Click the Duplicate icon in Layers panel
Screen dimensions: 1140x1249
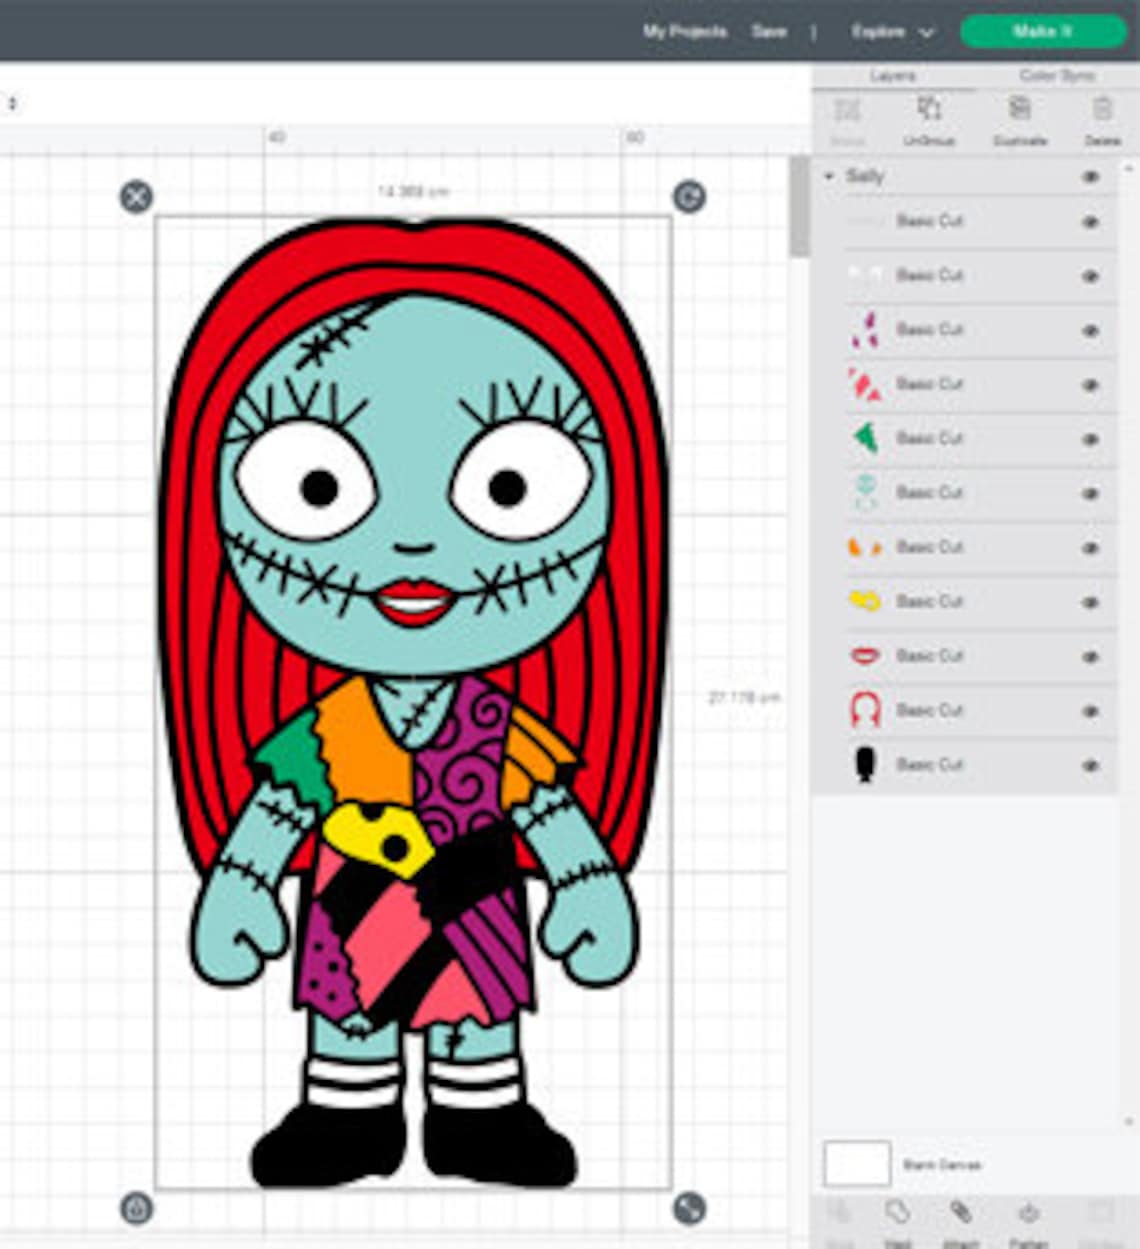coord(1018,110)
